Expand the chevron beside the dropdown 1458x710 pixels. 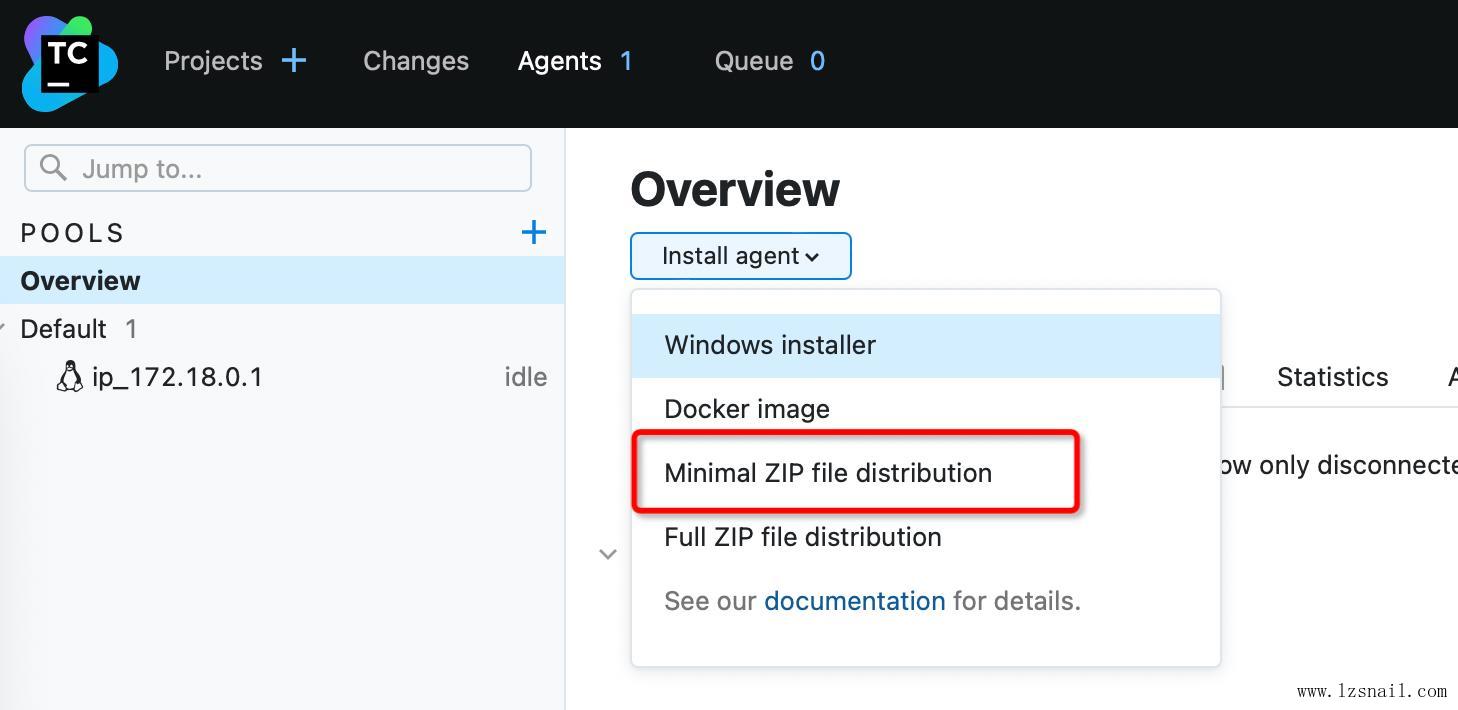607,554
